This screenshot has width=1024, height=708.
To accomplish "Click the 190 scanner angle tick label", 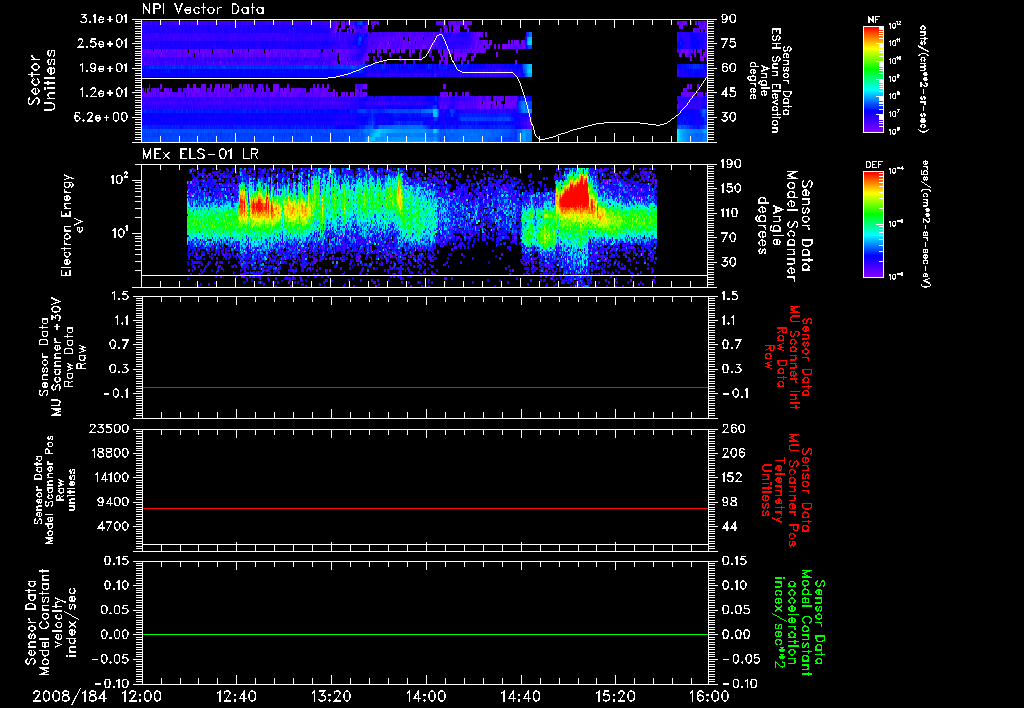I will (x=732, y=164).
